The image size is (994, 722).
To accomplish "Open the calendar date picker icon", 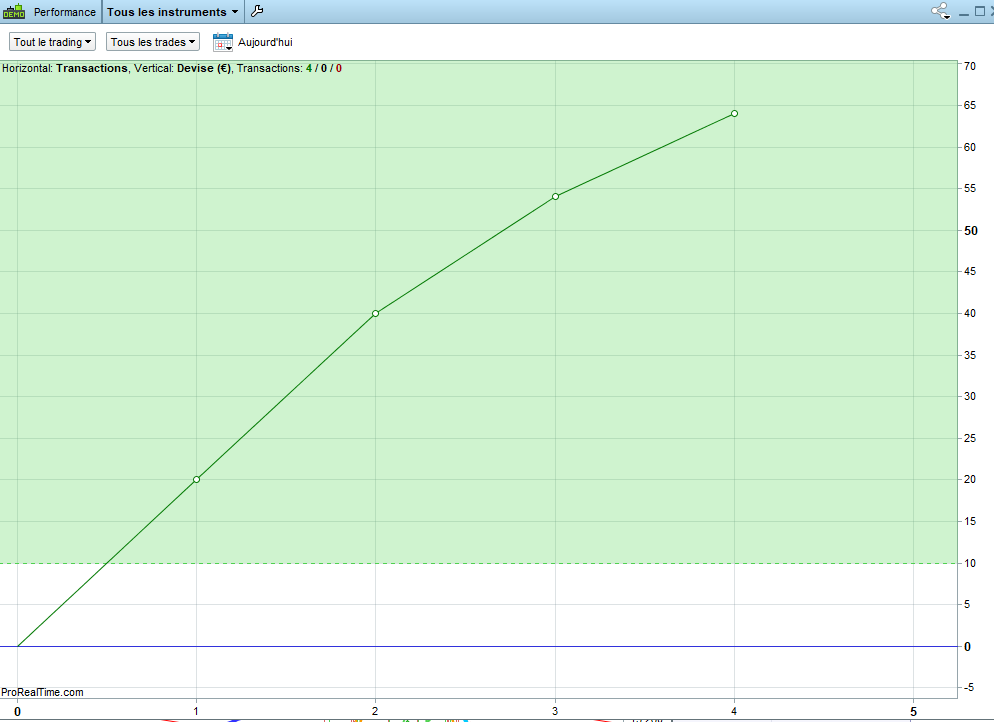I will [223, 42].
